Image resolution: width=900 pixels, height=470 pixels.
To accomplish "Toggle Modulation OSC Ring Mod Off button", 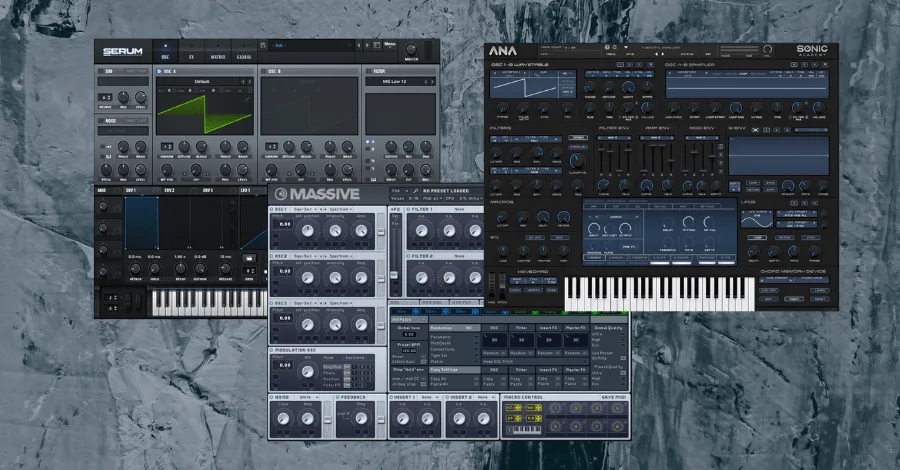I will 347,367.
